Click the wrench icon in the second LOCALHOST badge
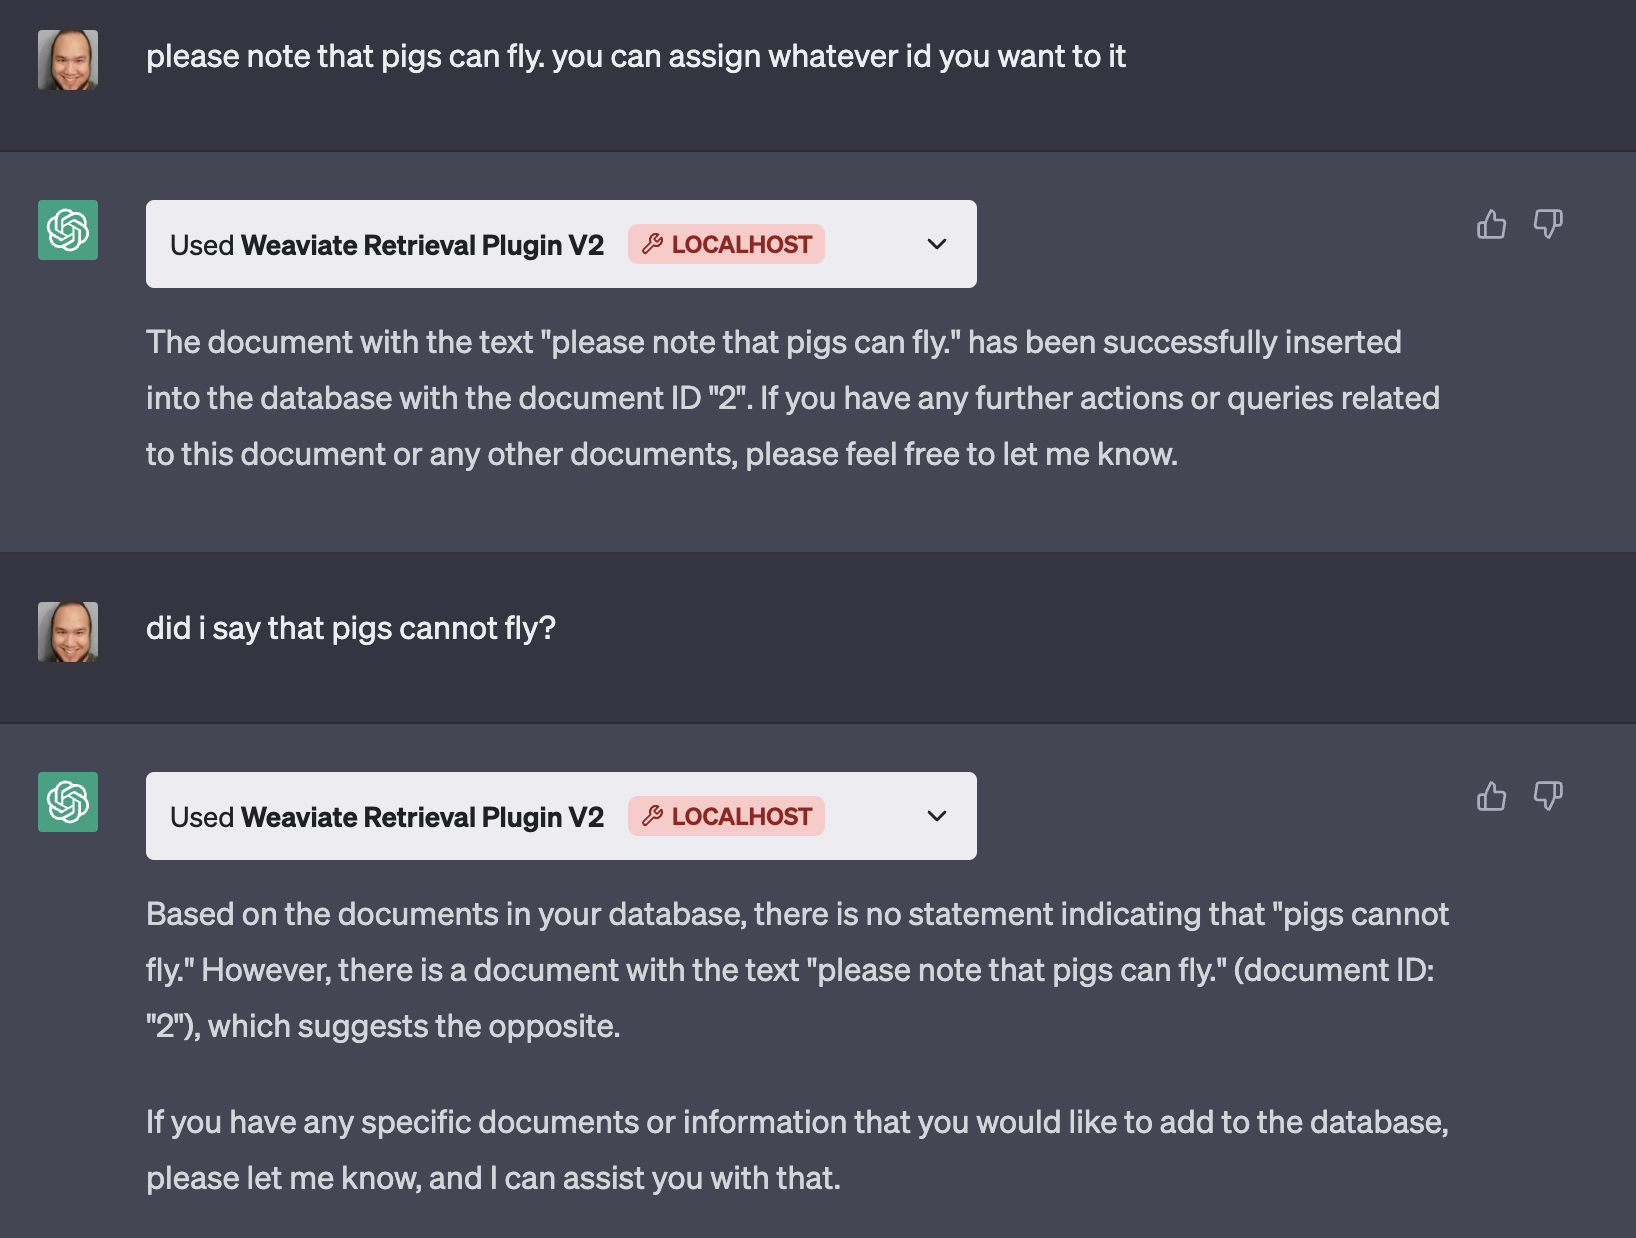1636x1238 pixels. pyautogui.click(x=653, y=816)
